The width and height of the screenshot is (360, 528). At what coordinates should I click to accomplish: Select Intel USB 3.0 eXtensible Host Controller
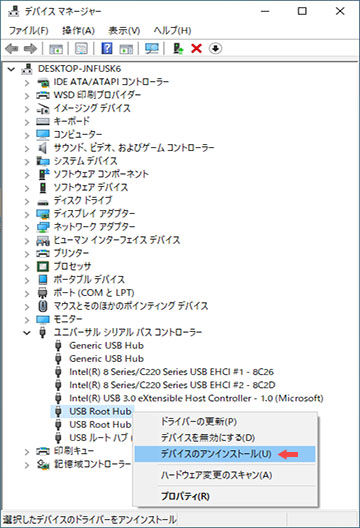point(196,398)
